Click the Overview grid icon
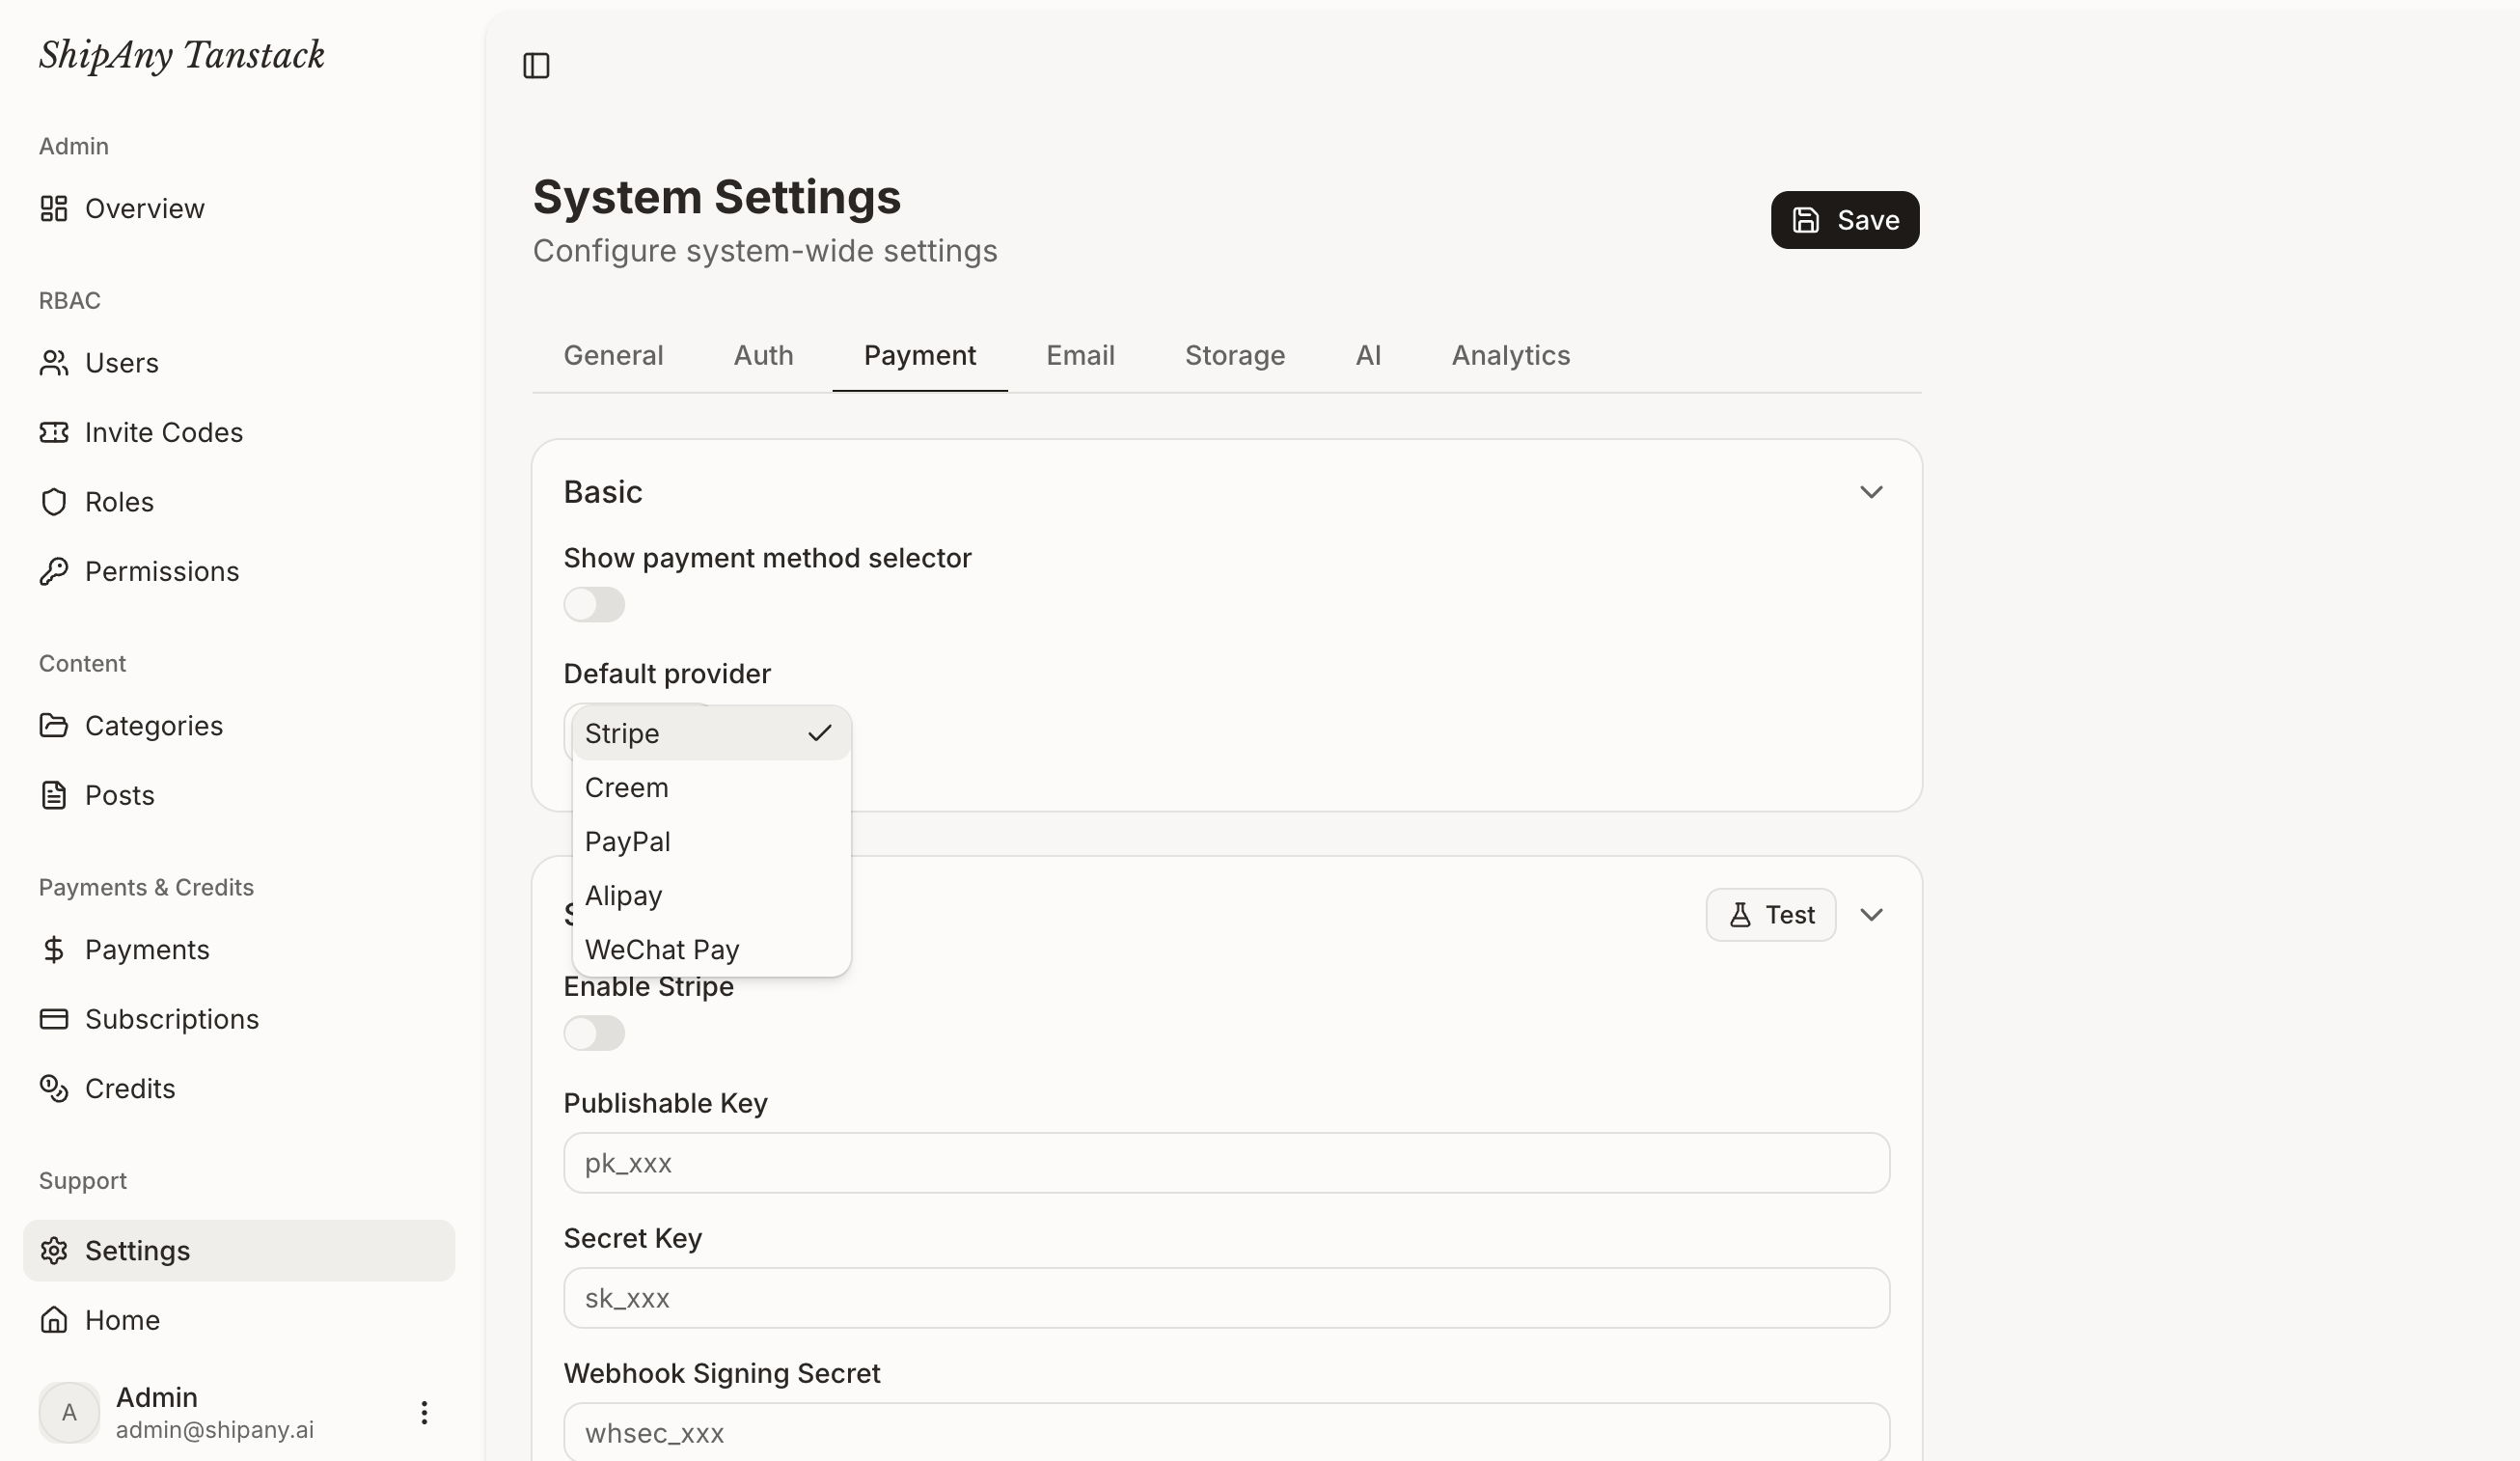Image resolution: width=2520 pixels, height=1461 pixels. click(54, 208)
